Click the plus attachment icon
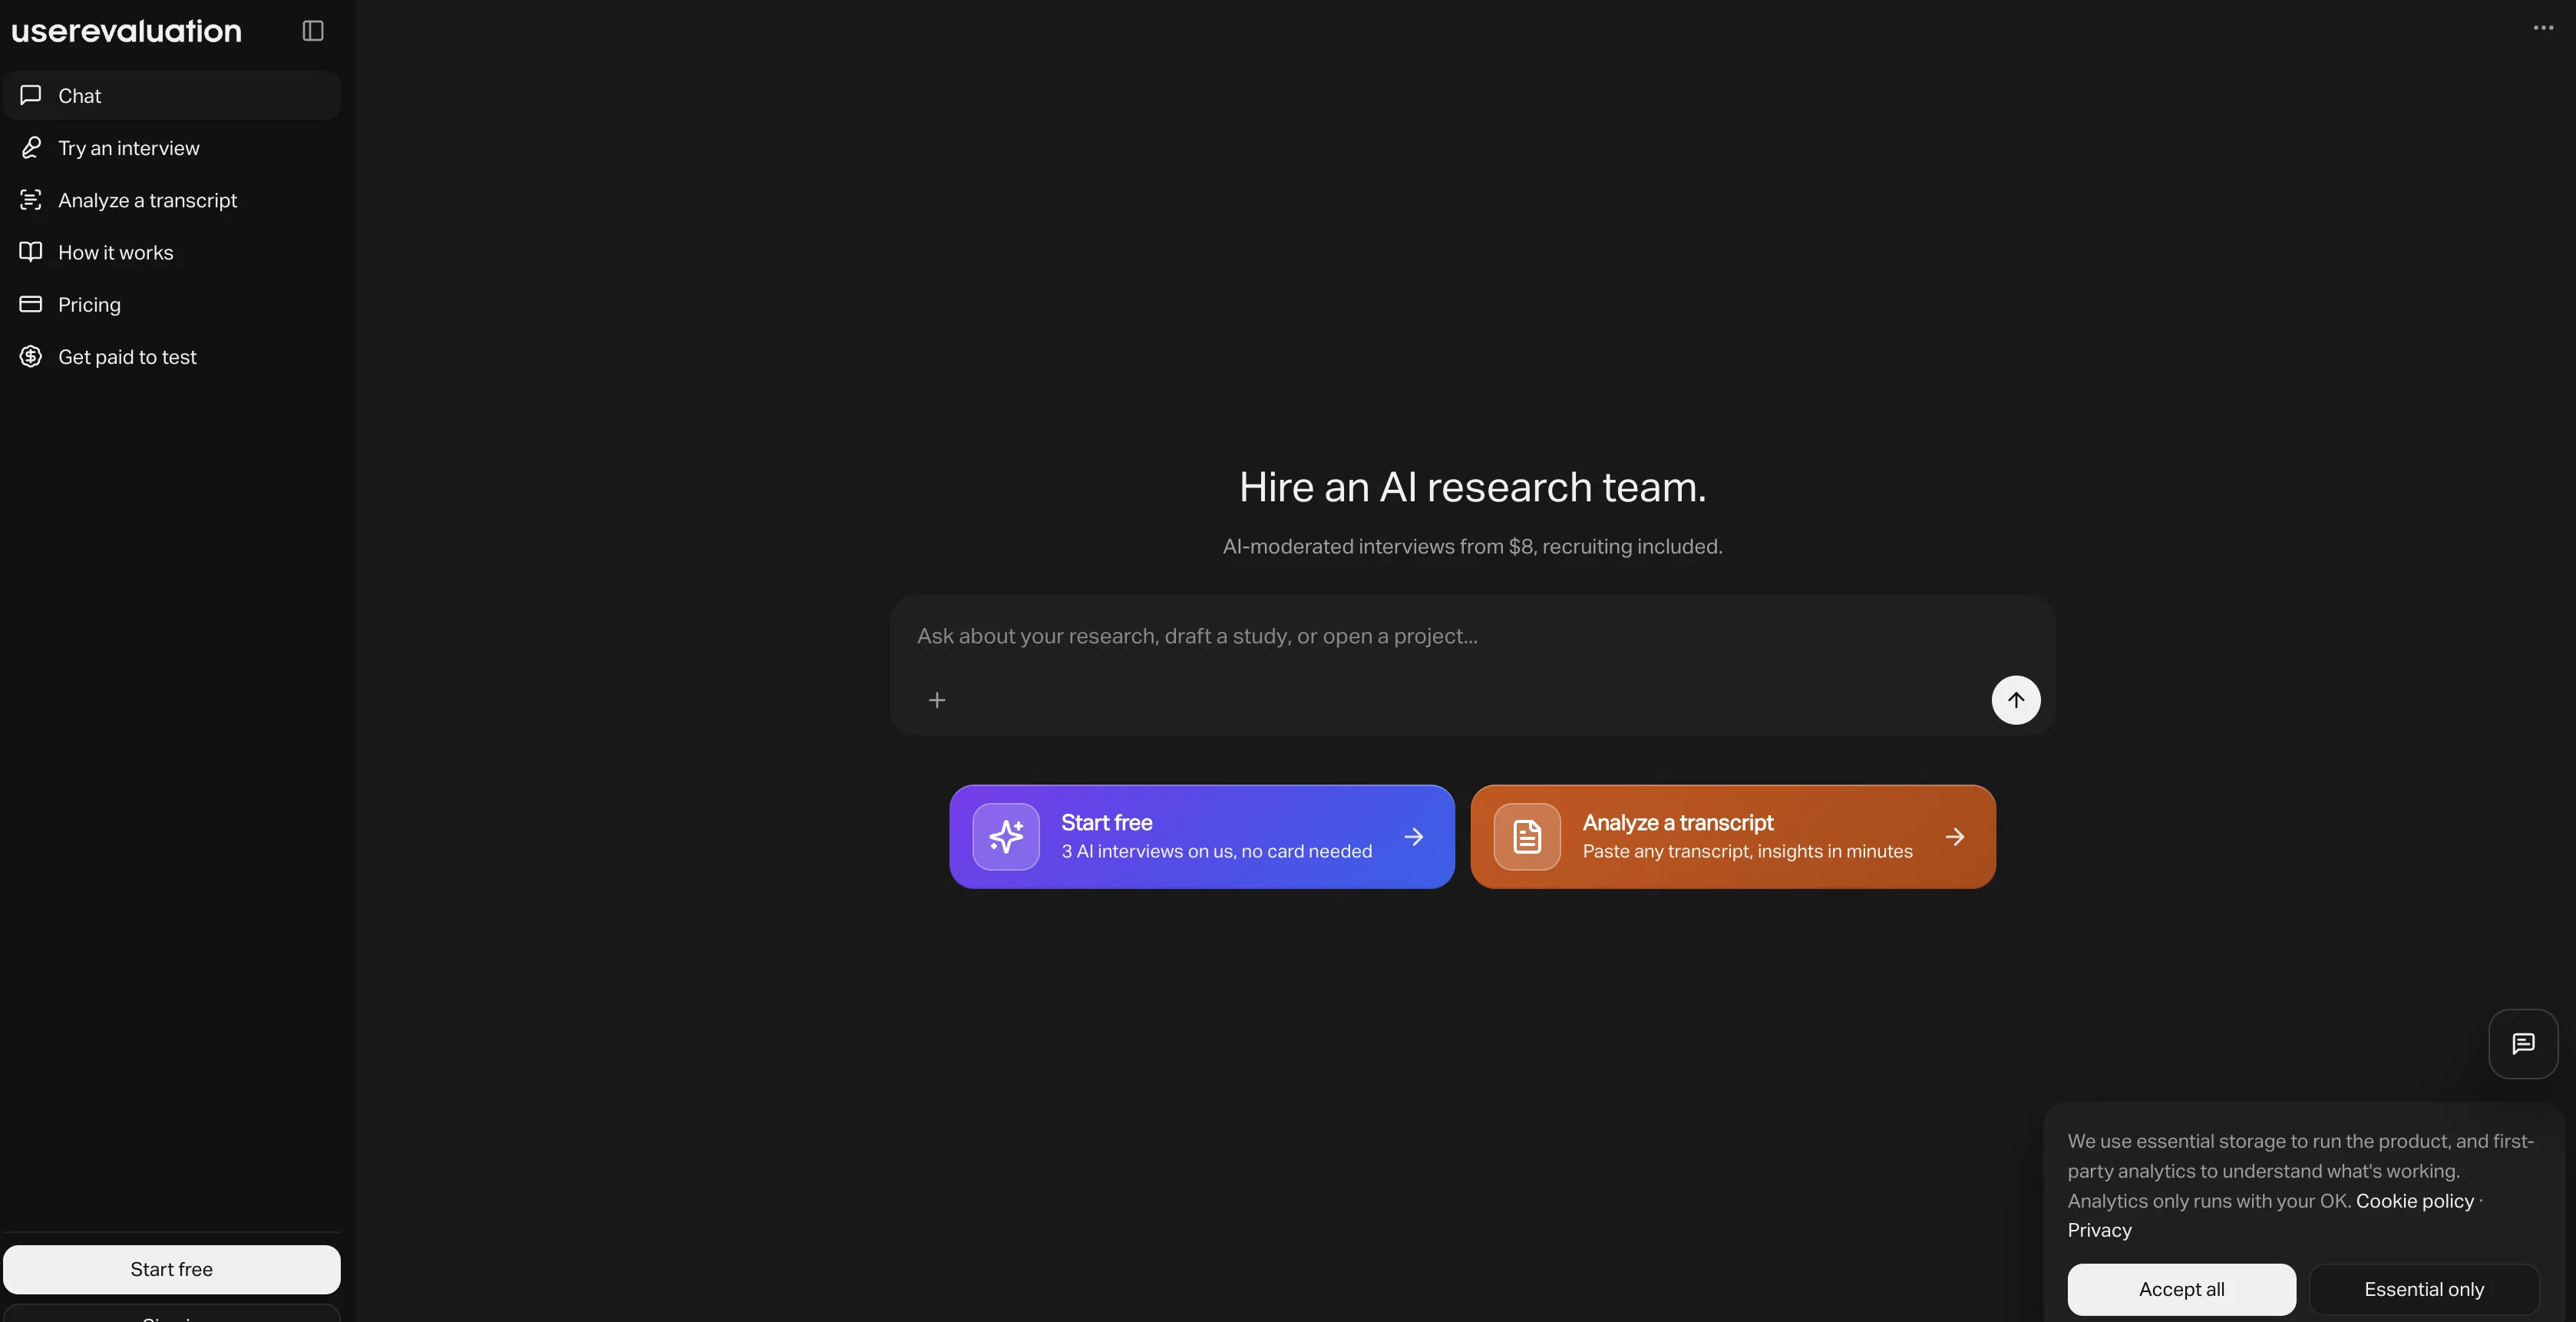Image resolution: width=2576 pixels, height=1322 pixels. [937, 700]
